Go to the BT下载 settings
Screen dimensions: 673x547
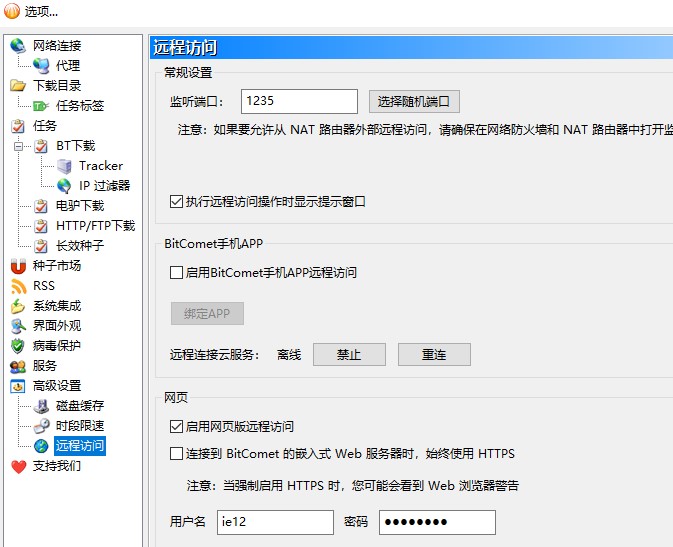tap(76, 146)
